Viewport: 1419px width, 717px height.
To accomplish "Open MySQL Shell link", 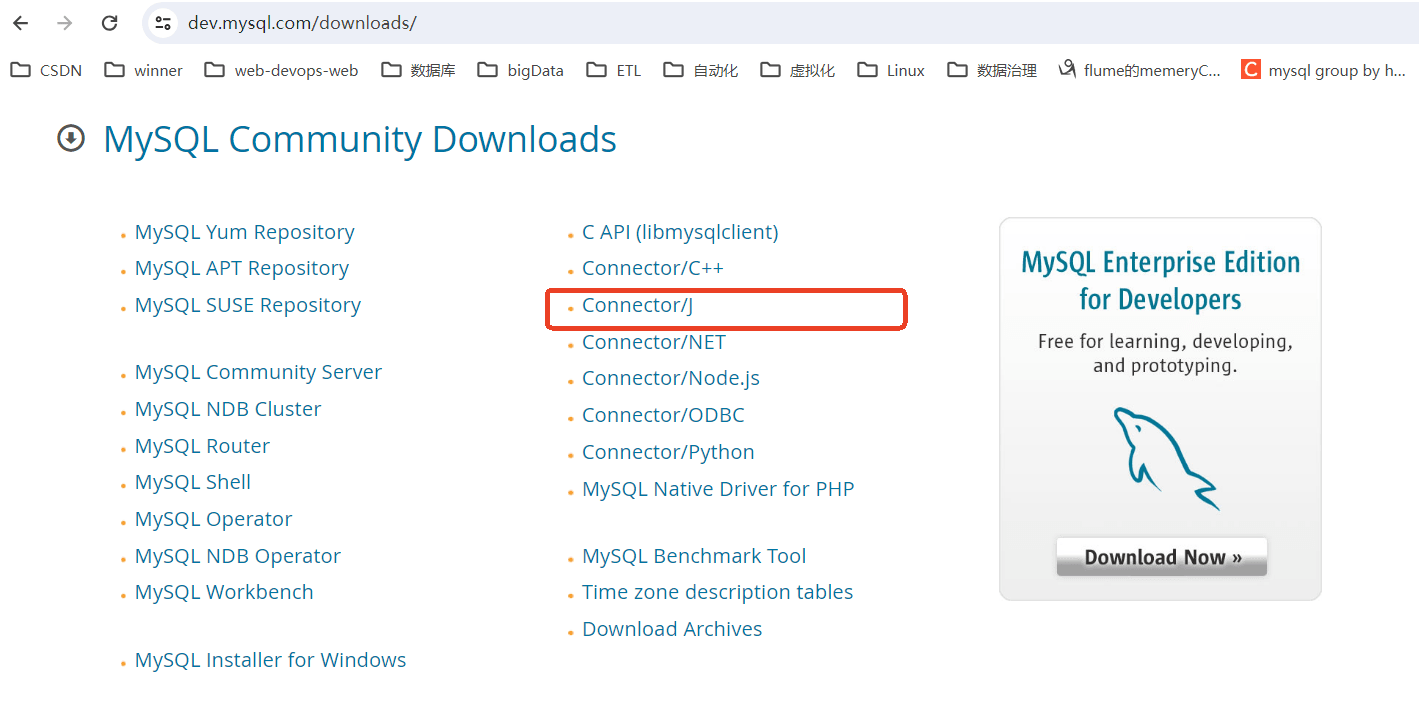I will click(x=193, y=482).
